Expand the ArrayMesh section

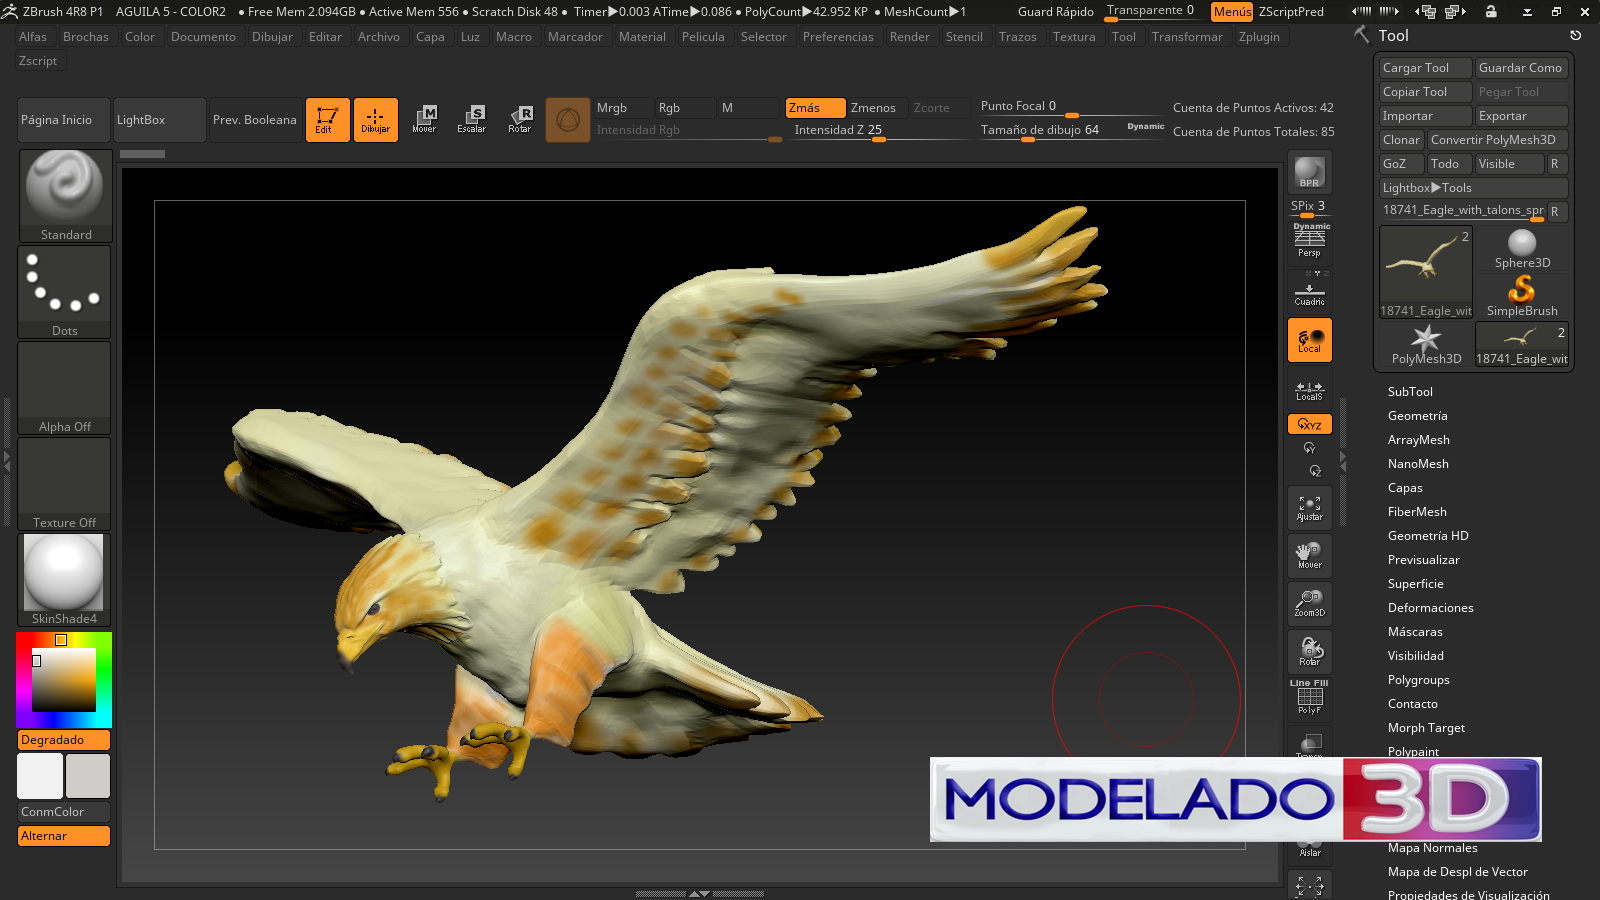pyautogui.click(x=1419, y=440)
